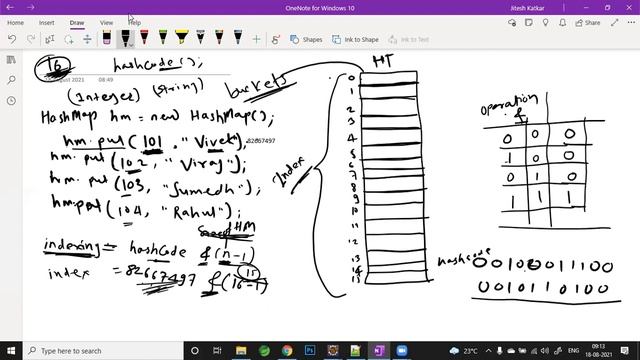The image size is (640, 360).
Task: Switch the ENG input language
Action: 573,351
